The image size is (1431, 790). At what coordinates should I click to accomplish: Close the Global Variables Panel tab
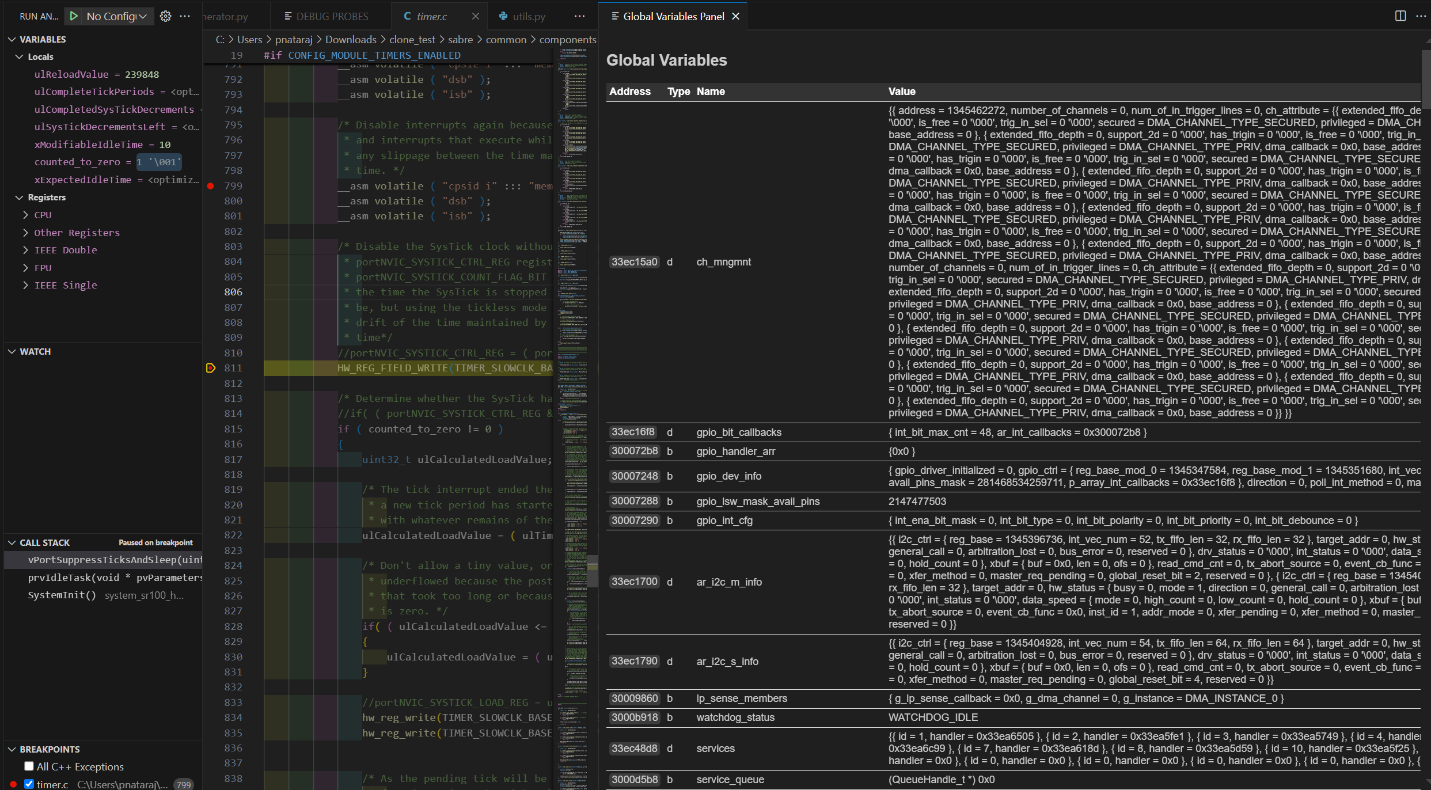coord(736,16)
